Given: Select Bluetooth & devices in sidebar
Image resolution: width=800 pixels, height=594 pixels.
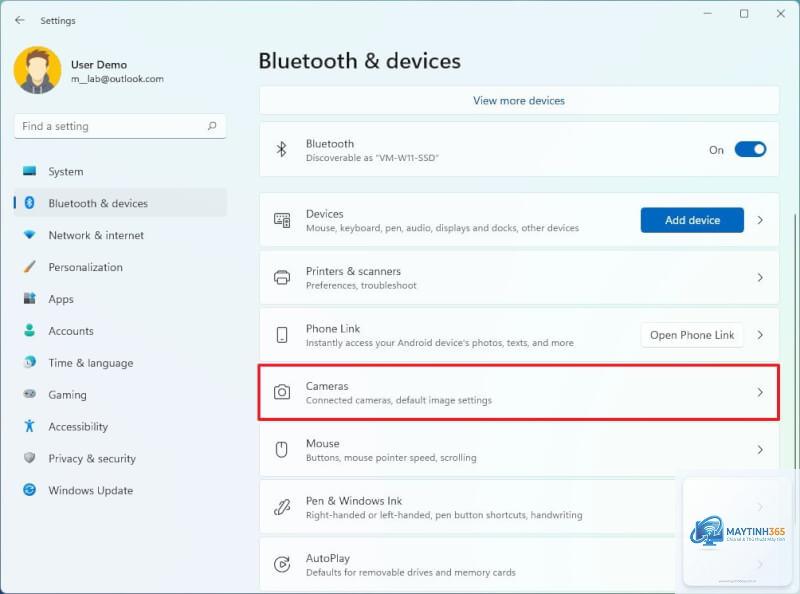Looking at the screenshot, I should (x=120, y=203).
